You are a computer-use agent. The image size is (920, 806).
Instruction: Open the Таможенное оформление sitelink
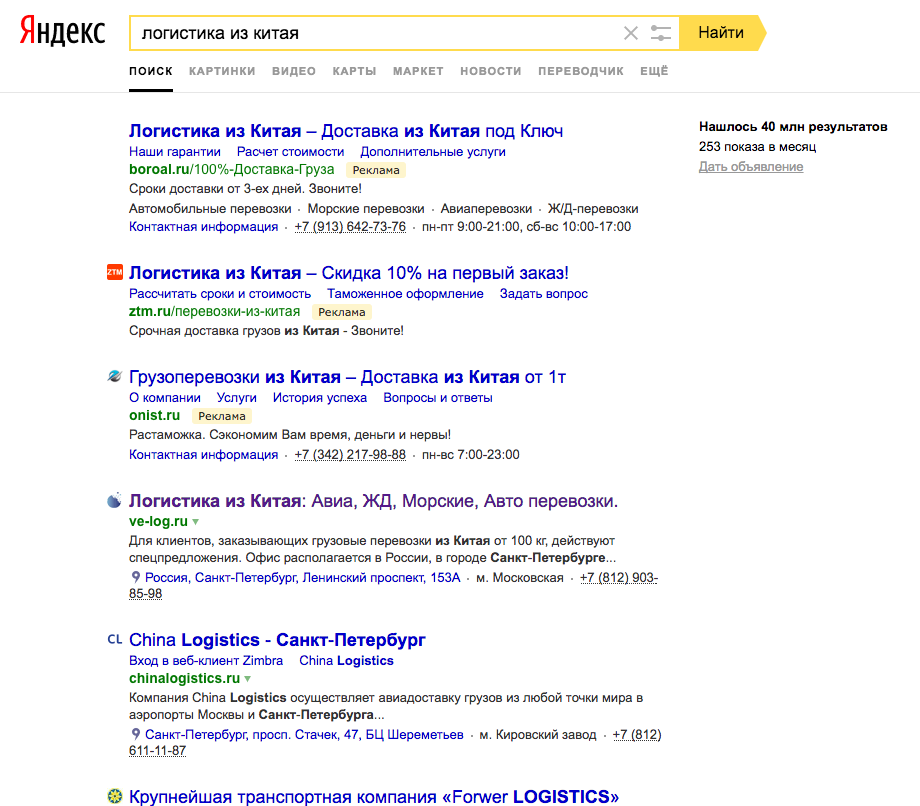pyautogui.click(x=405, y=293)
